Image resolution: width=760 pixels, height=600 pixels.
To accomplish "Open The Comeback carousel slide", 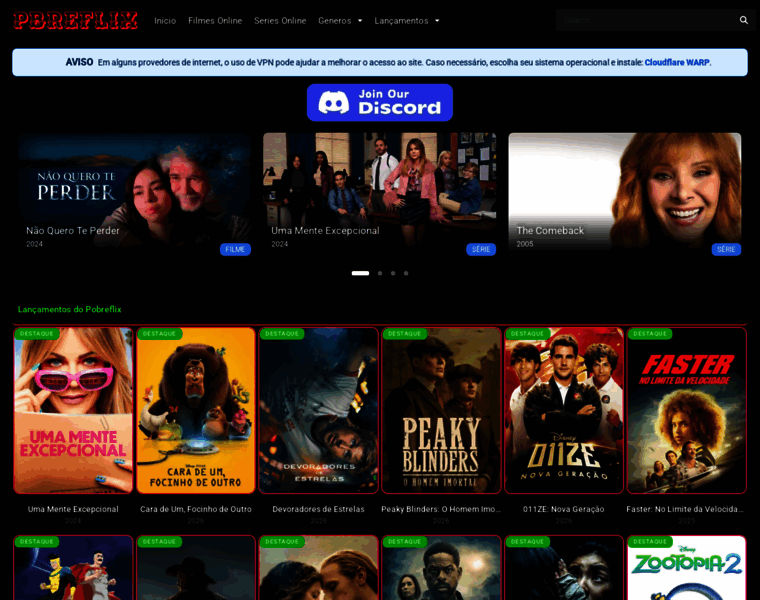I will [624, 190].
